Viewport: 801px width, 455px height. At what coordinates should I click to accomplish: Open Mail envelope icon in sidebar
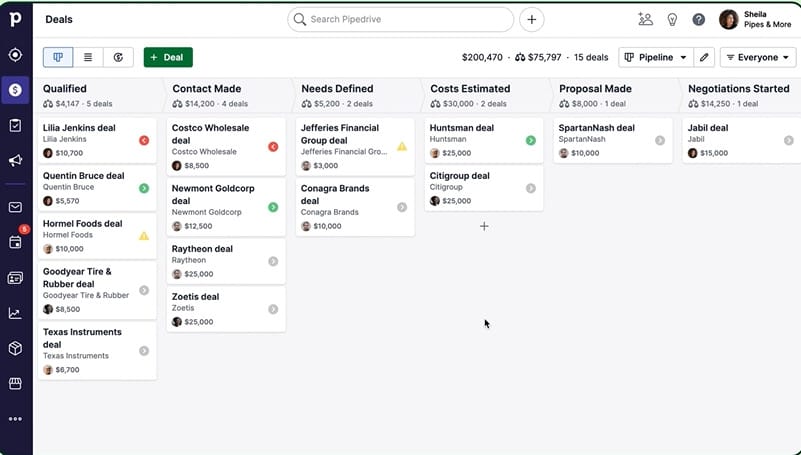[x=15, y=207]
